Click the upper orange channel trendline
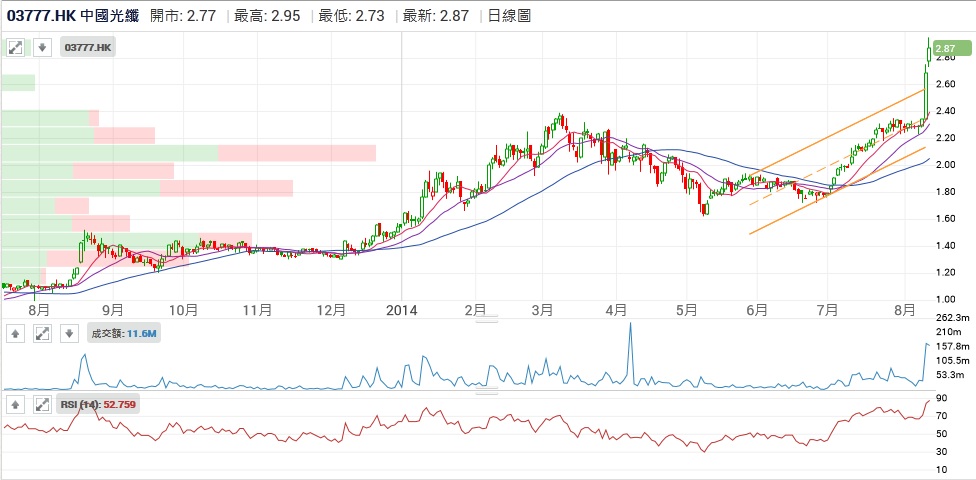The image size is (976, 480). click(840, 130)
